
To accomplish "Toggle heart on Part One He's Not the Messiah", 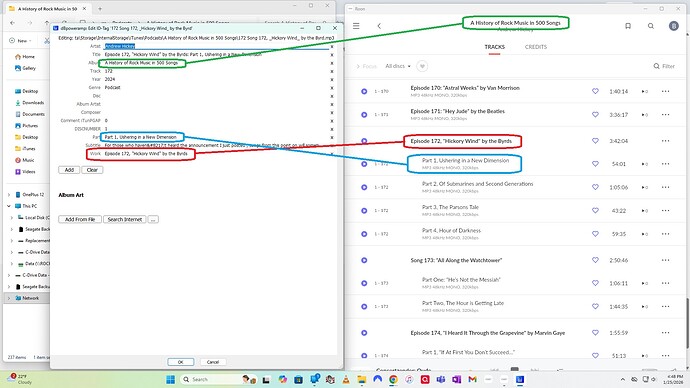I will 595,283.
